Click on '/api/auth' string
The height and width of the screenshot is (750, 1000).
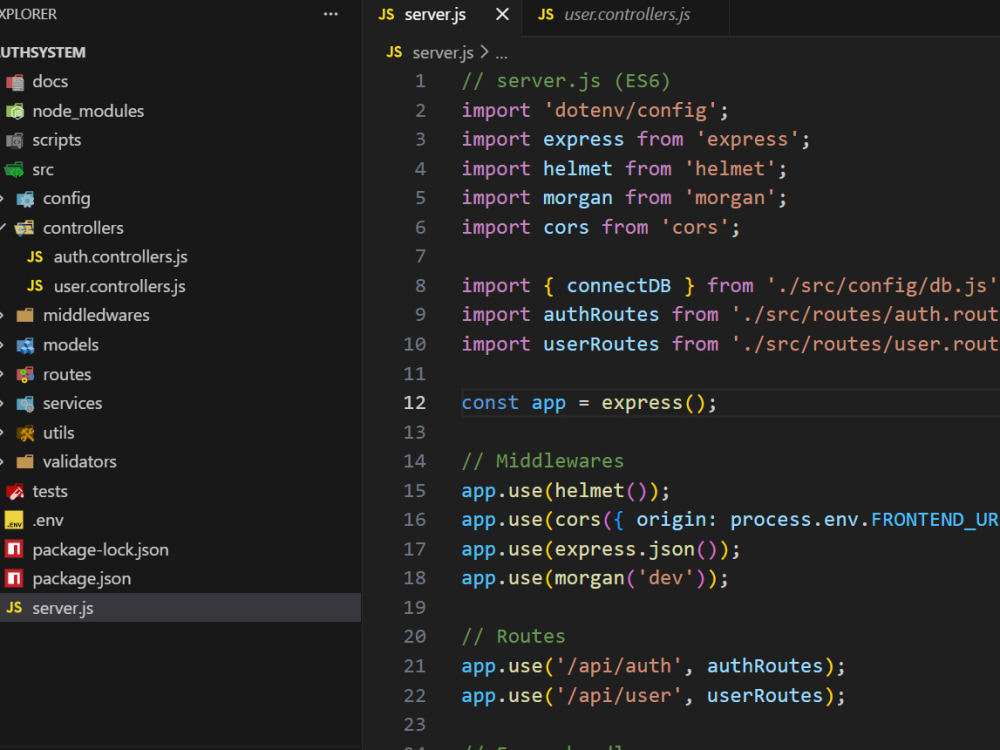pyautogui.click(x=619, y=666)
